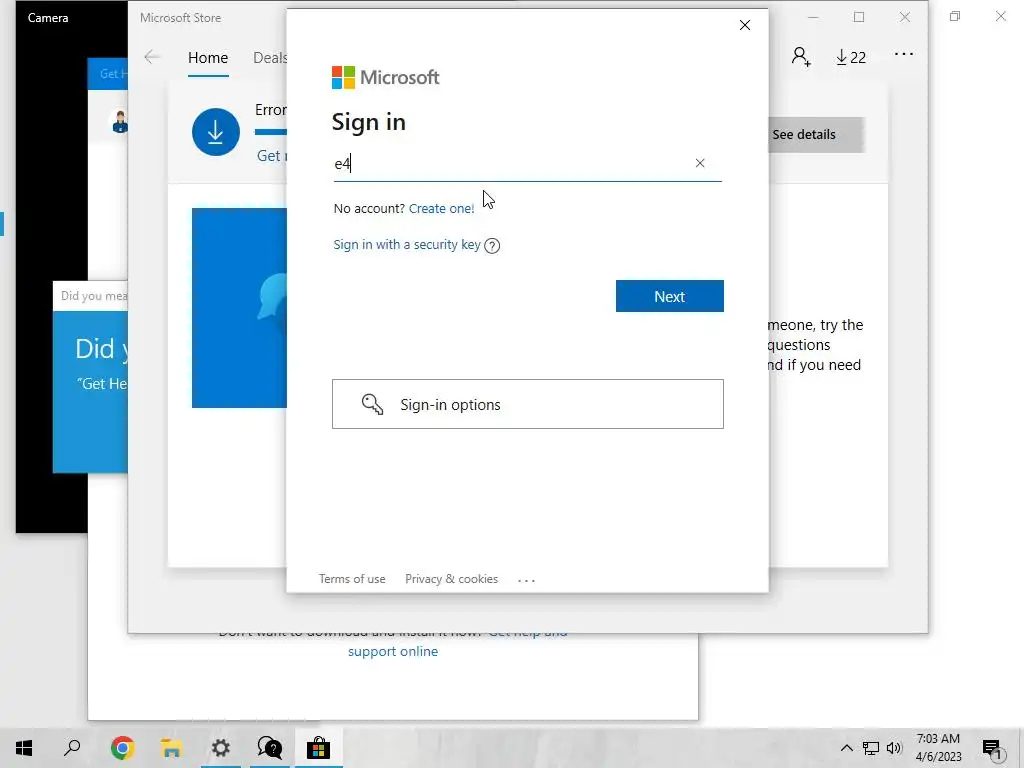Go back in Microsoft Store
Image resolution: width=1024 pixels, height=768 pixels.
[x=152, y=57]
